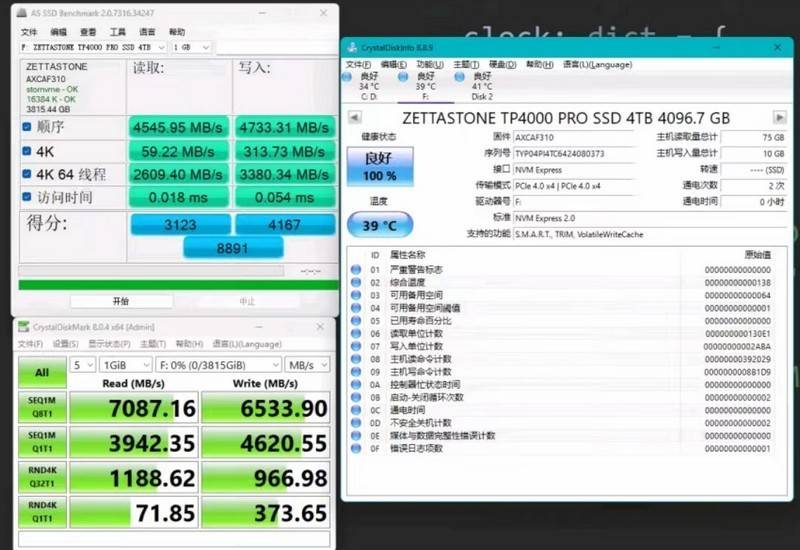The width and height of the screenshot is (800, 550).
Task: Open the 文件 menu in AS SSD Benchmark
Action: pyautogui.click(x=29, y=32)
